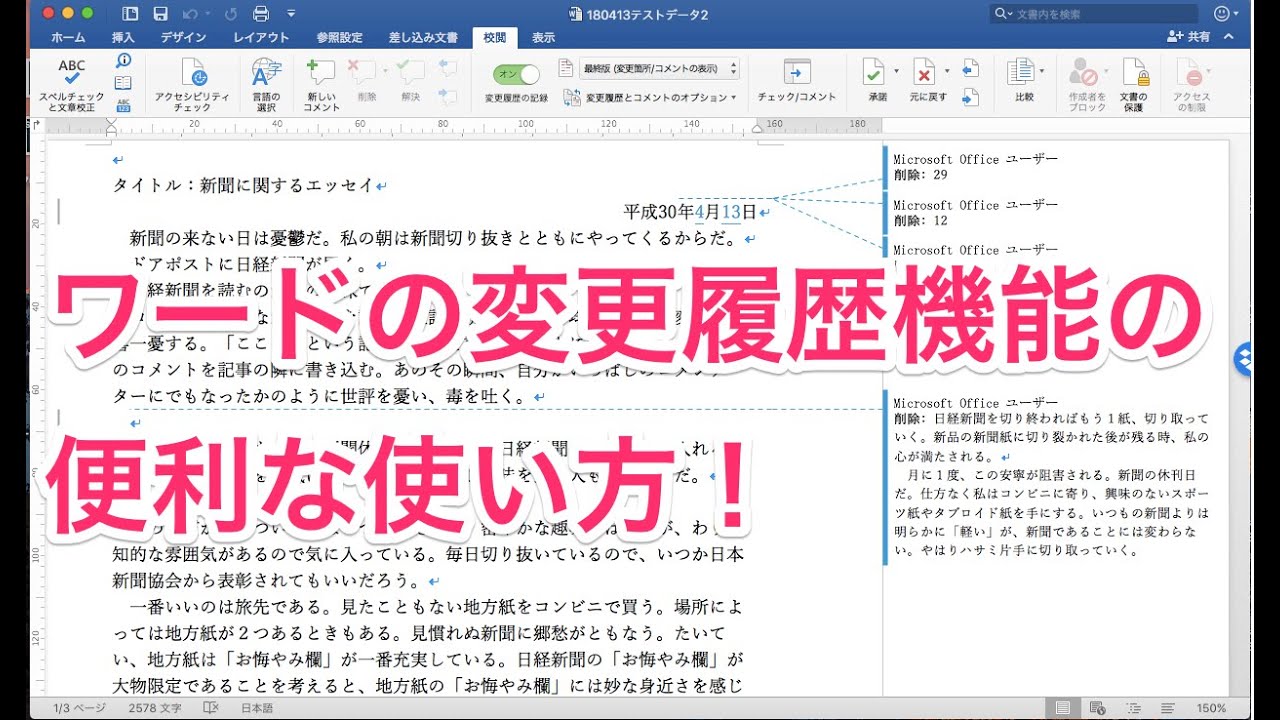Click 日本語 language in status bar

257,708
